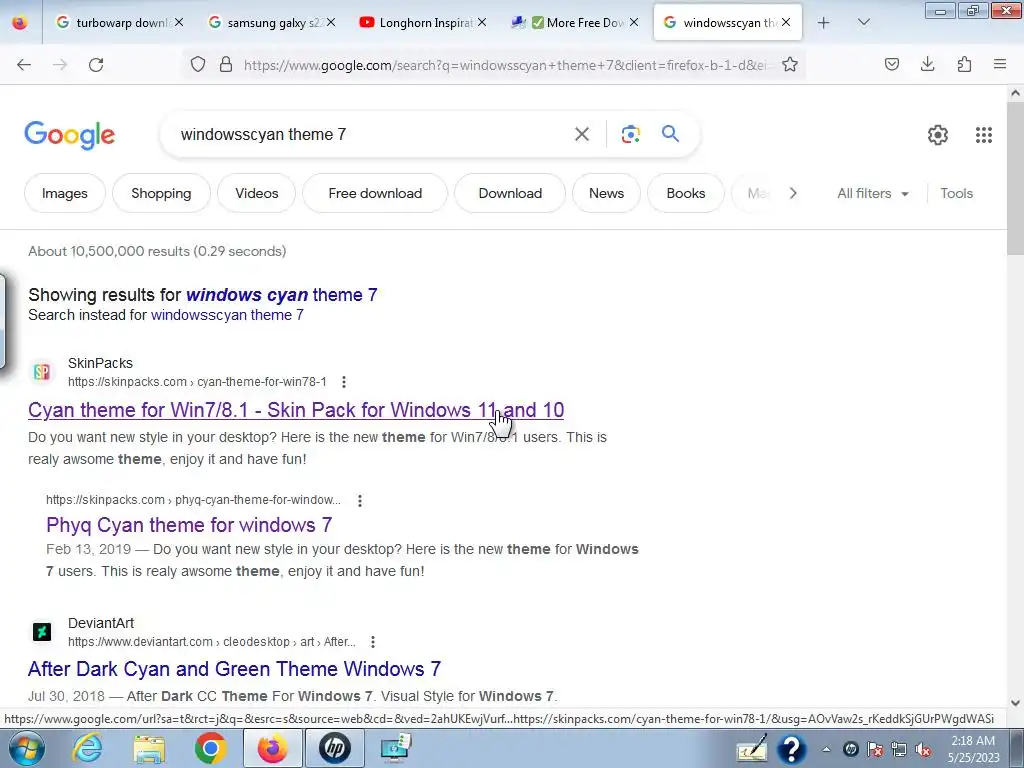
Task: Select the Free download filter chip
Action: [x=375, y=193]
